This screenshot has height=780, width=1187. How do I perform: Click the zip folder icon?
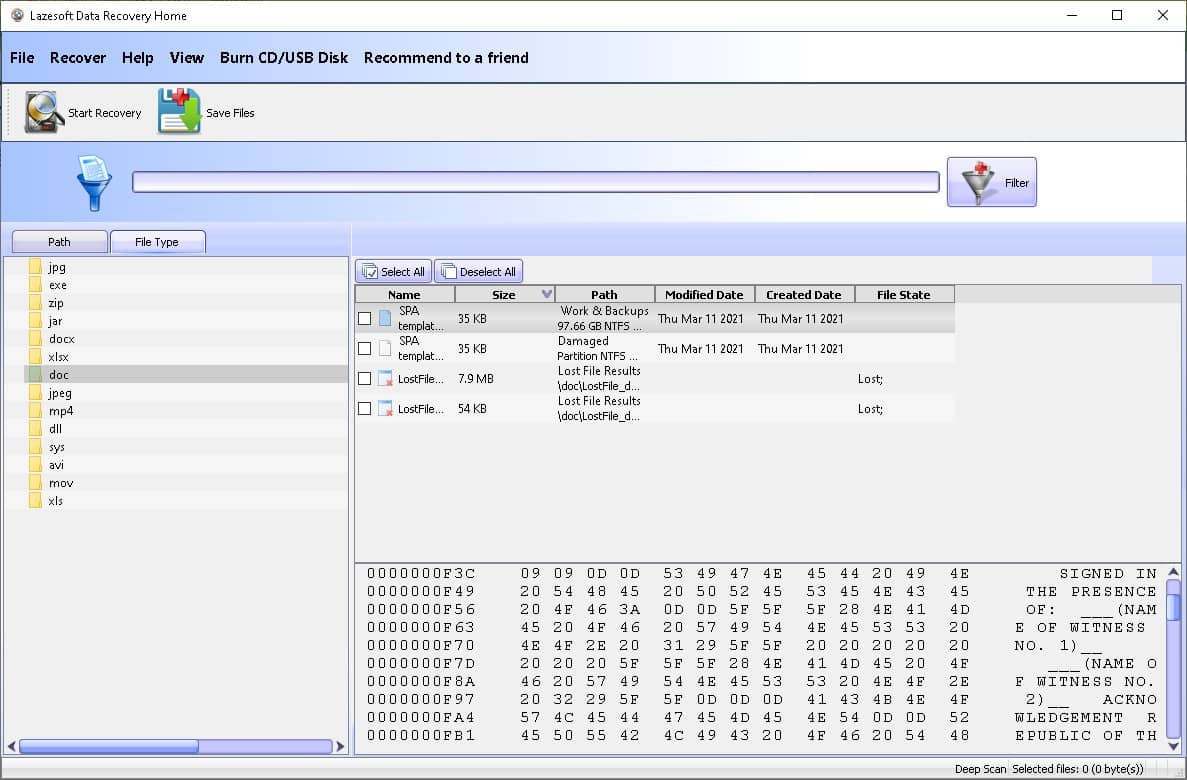(35, 303)
